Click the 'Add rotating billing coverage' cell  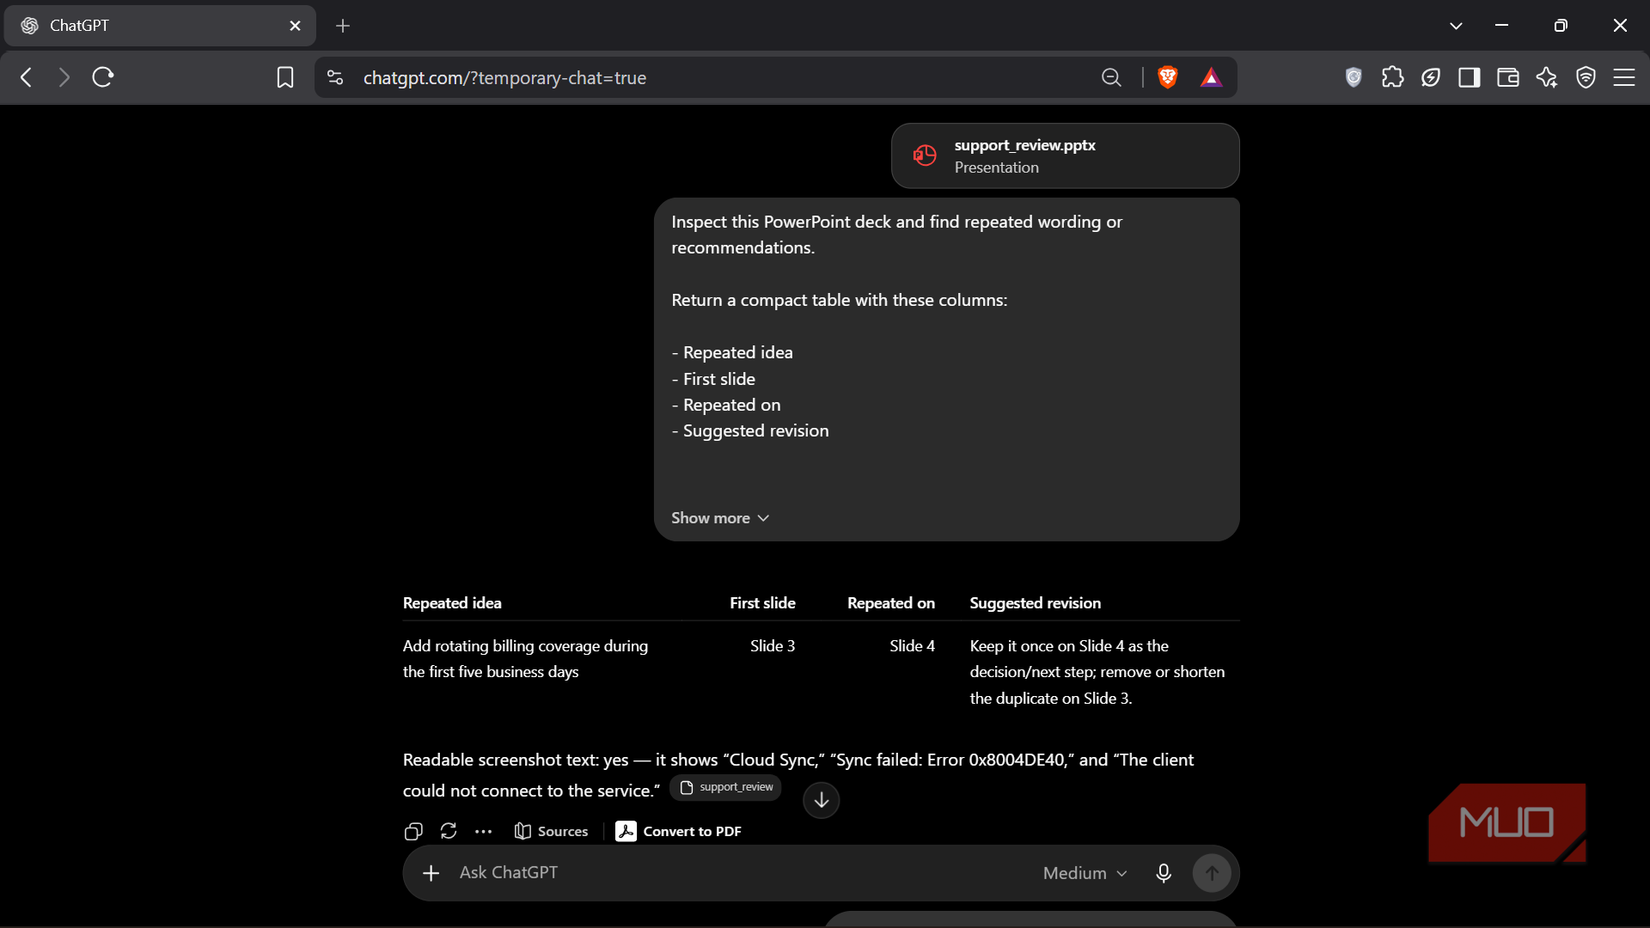(525, 659)
